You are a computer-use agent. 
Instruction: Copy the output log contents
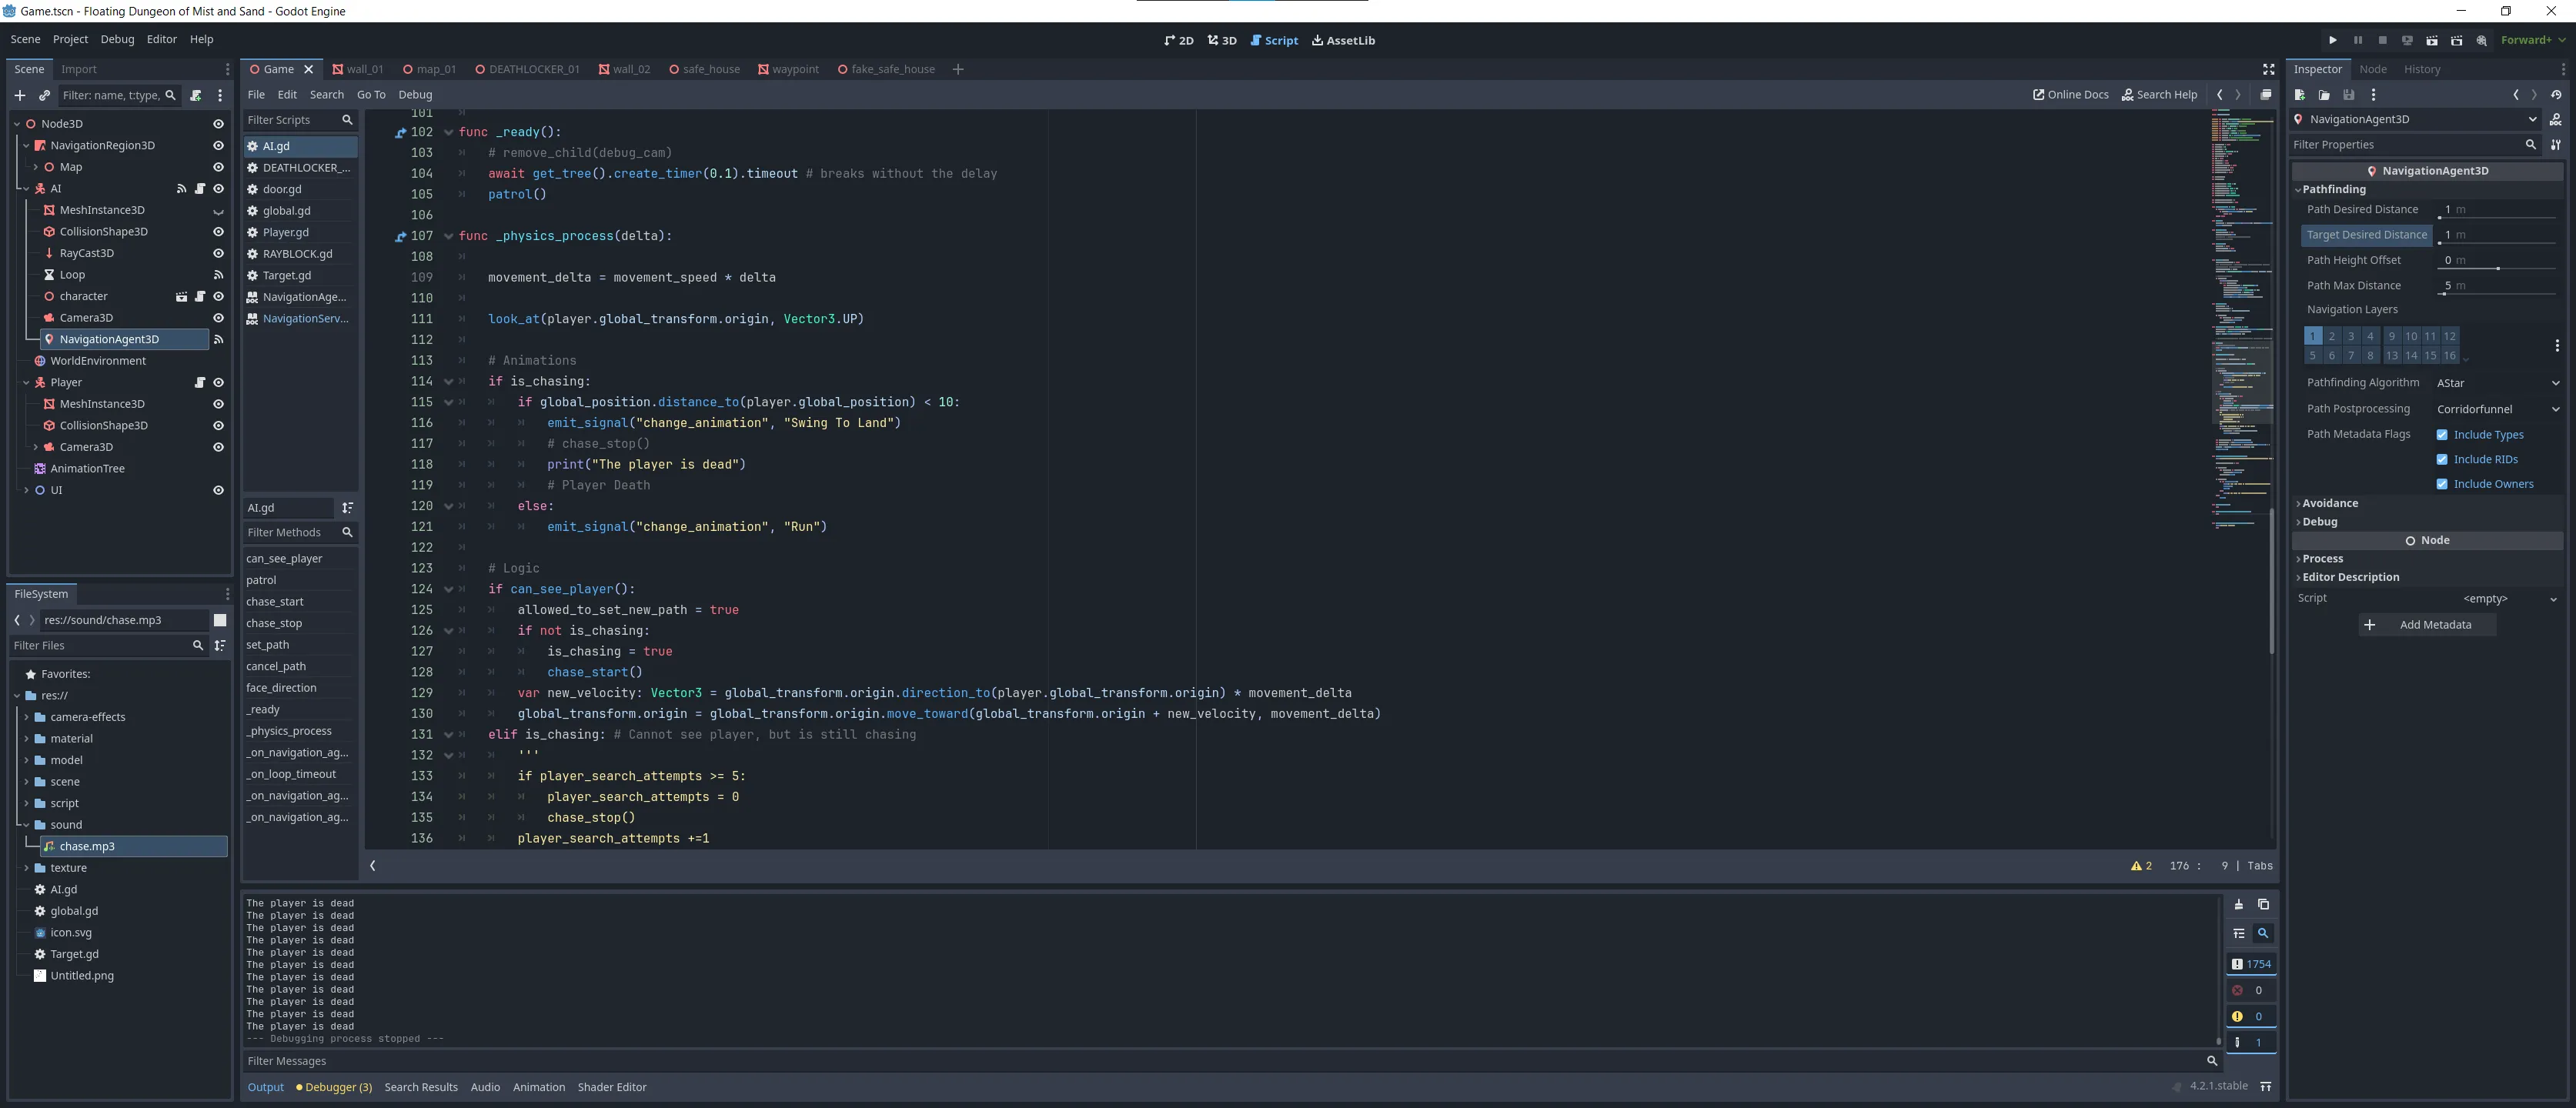(x=2263, y=904)
